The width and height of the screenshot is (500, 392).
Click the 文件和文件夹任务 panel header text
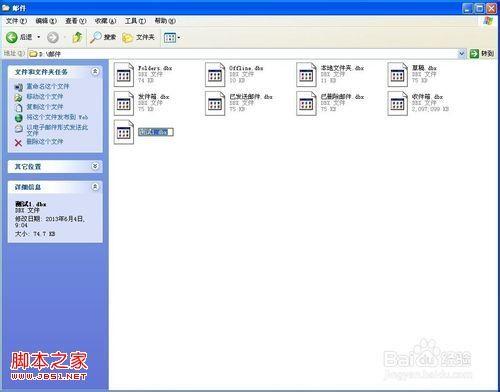click(x=41, y=72)
